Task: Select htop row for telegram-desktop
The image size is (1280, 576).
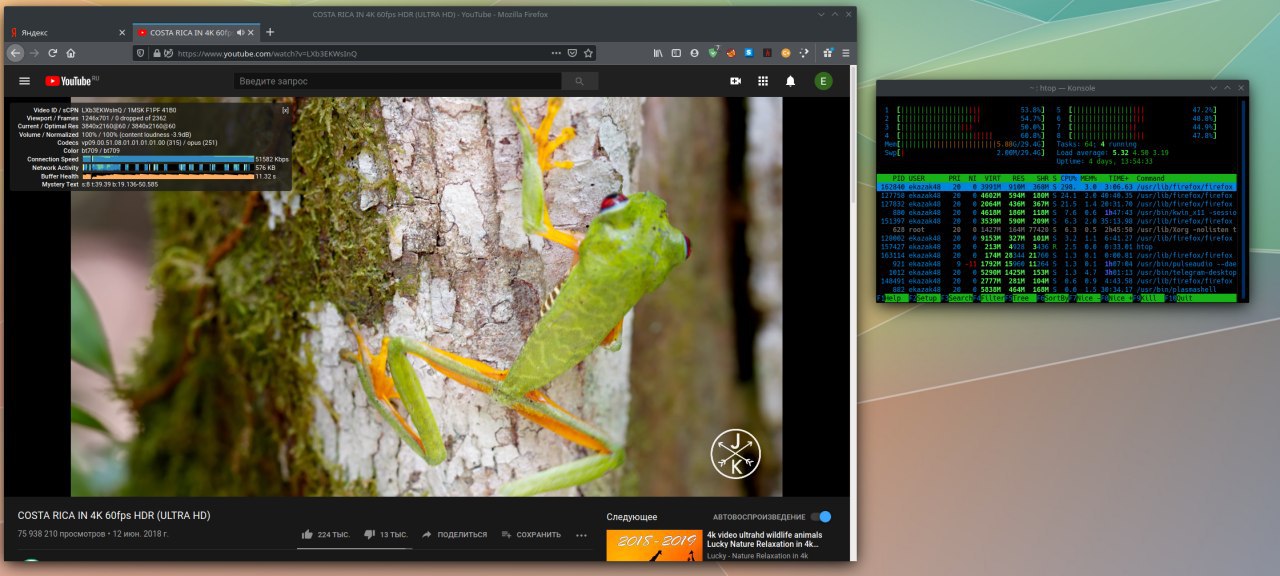Action: click(x=1056, y=272)
